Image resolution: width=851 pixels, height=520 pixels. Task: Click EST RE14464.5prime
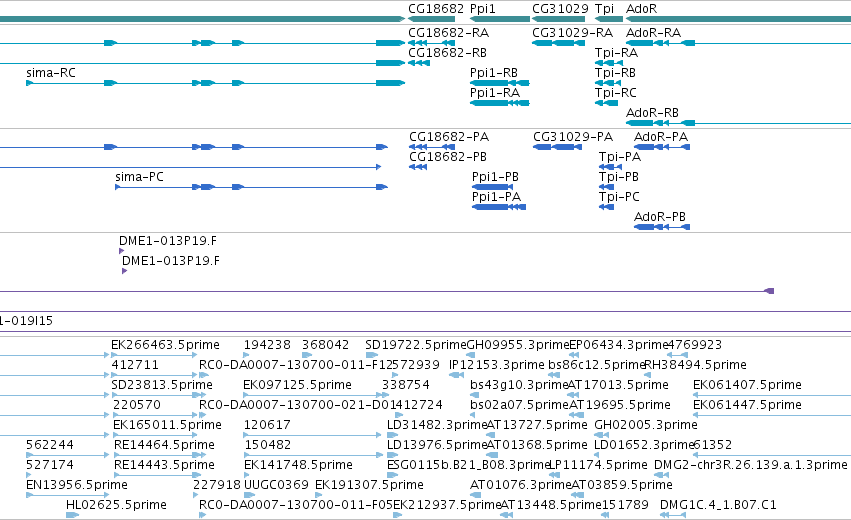[x=164, y=445]
